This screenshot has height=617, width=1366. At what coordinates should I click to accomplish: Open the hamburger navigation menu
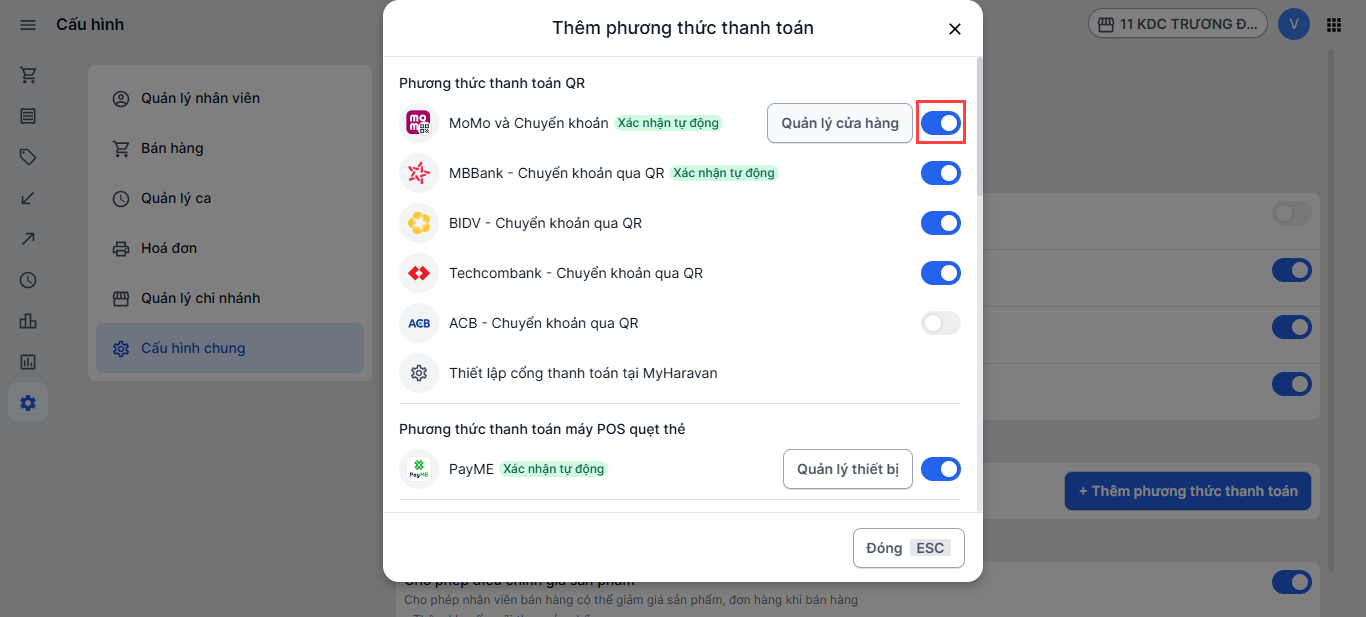pos(28,25)
